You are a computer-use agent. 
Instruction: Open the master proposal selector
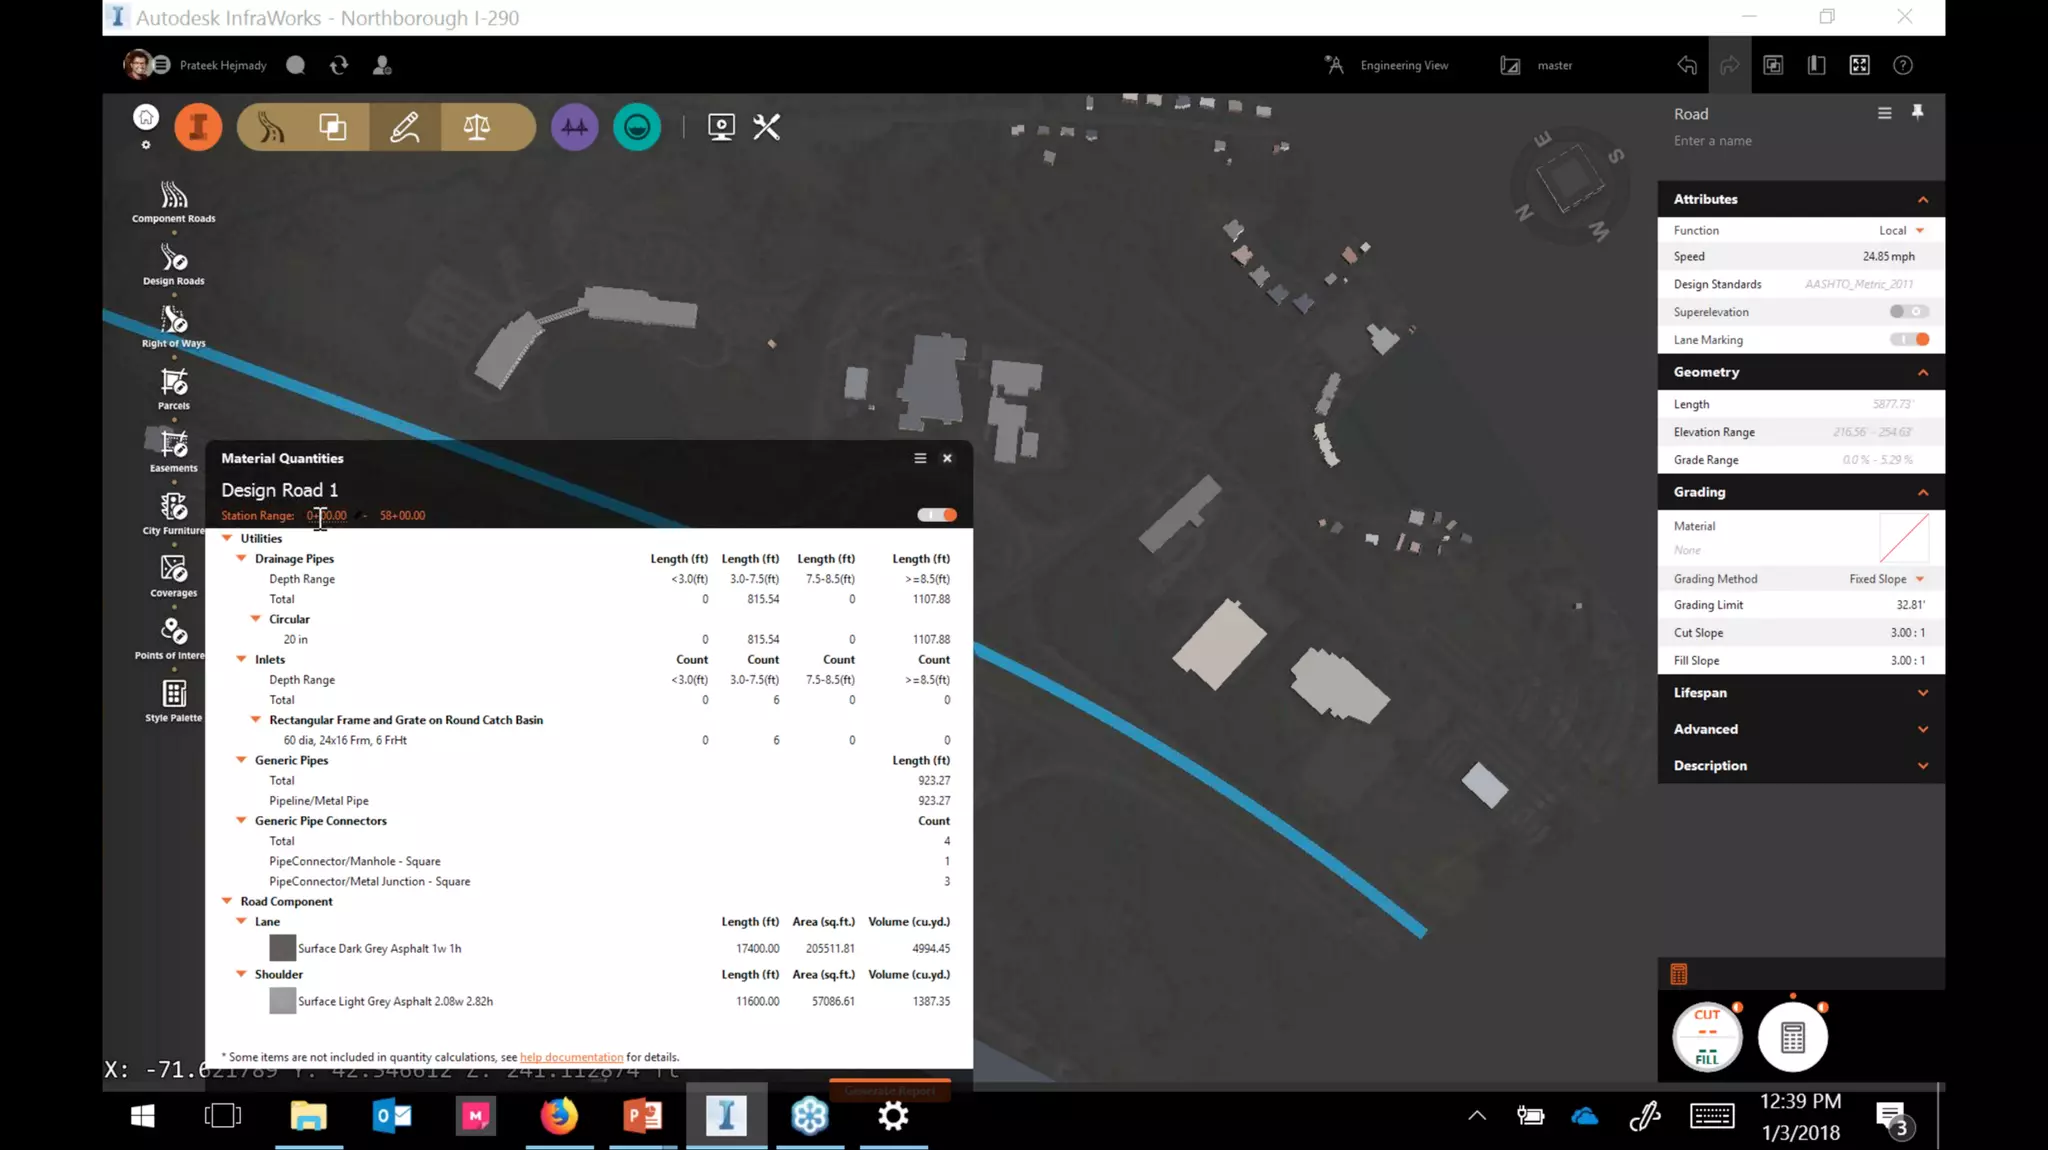pyautogui.click(x=1537, y=65)
